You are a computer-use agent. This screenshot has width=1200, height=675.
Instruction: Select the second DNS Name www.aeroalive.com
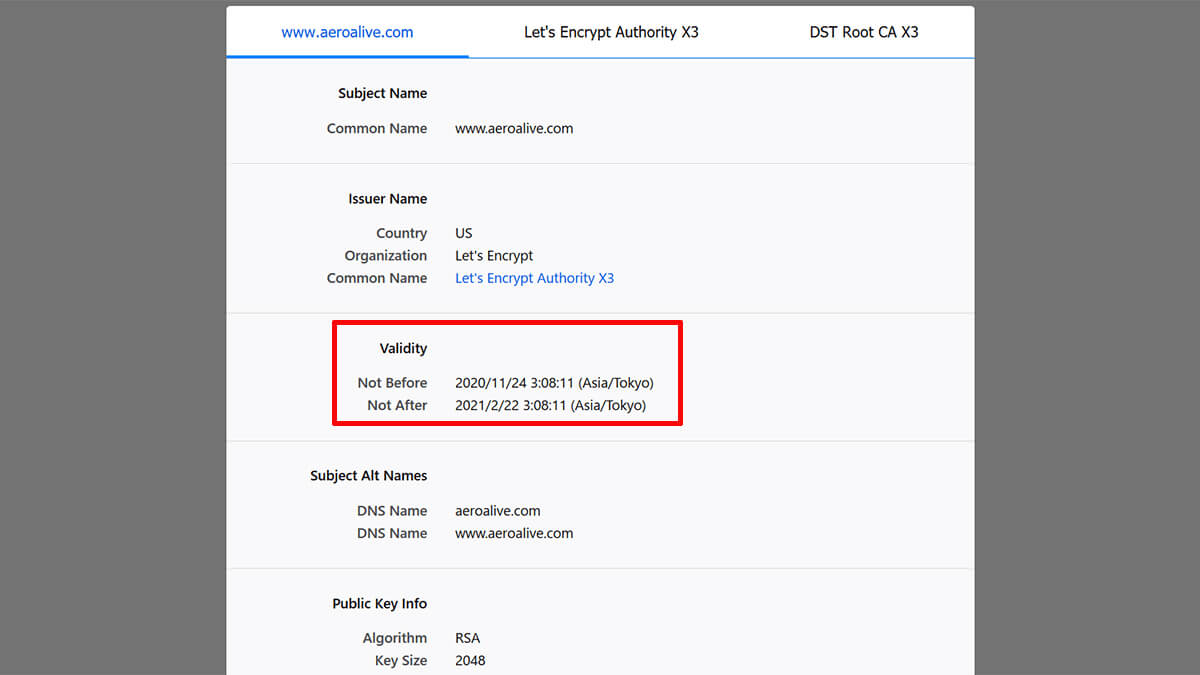(x=514, y=533)
